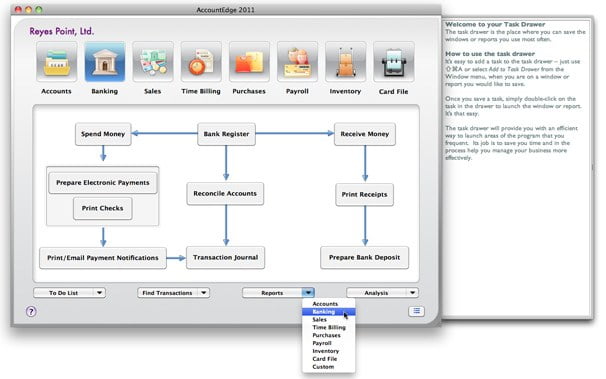The height and width of the screenshot is (379, 606).
Task: Select the Banking command center icon
Action: 105,62
